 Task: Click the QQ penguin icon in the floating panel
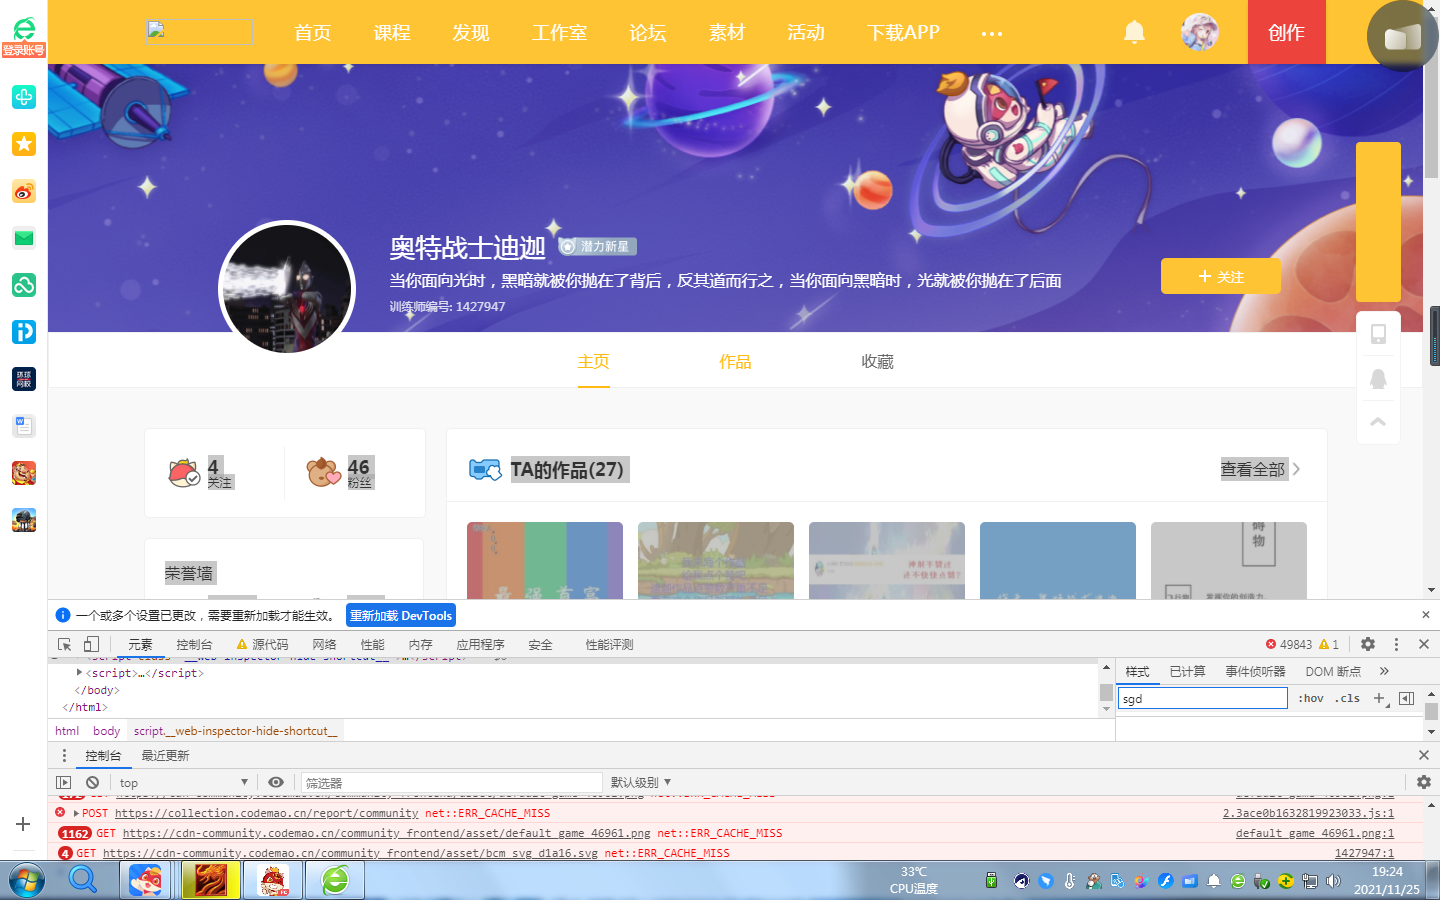tap(1378, 378)
